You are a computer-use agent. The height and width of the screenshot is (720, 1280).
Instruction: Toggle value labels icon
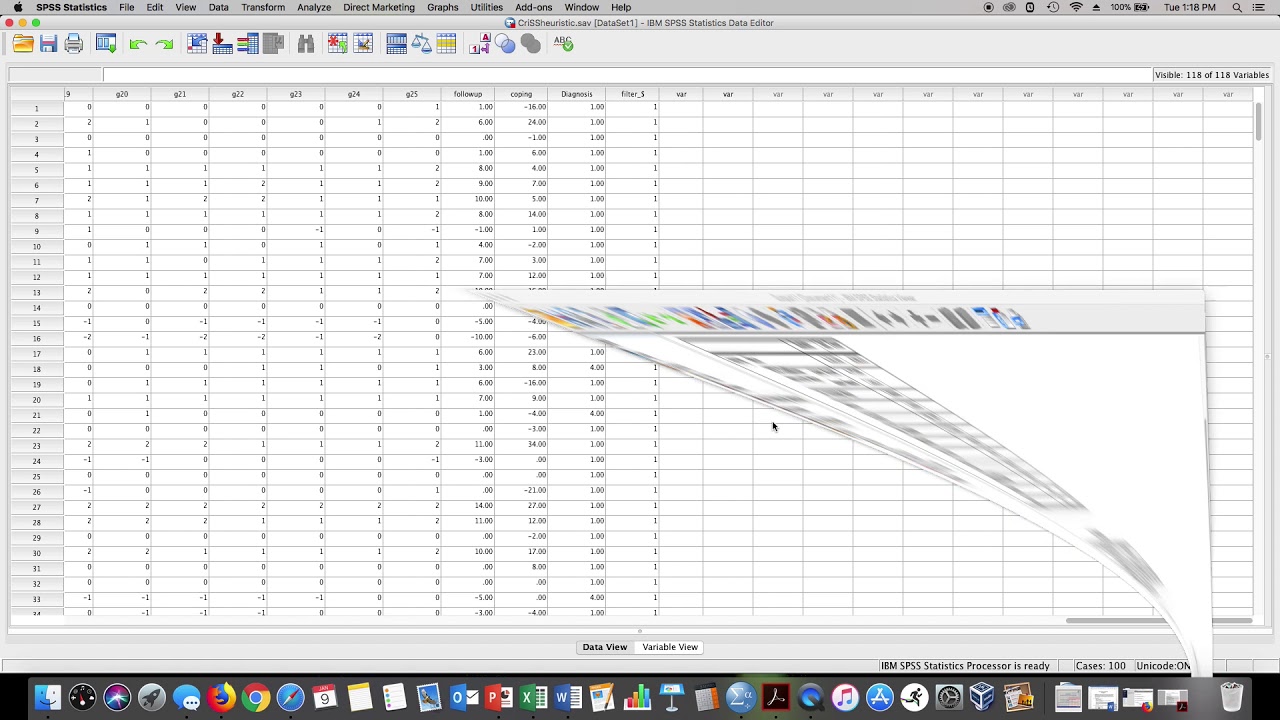coord(481,43)
